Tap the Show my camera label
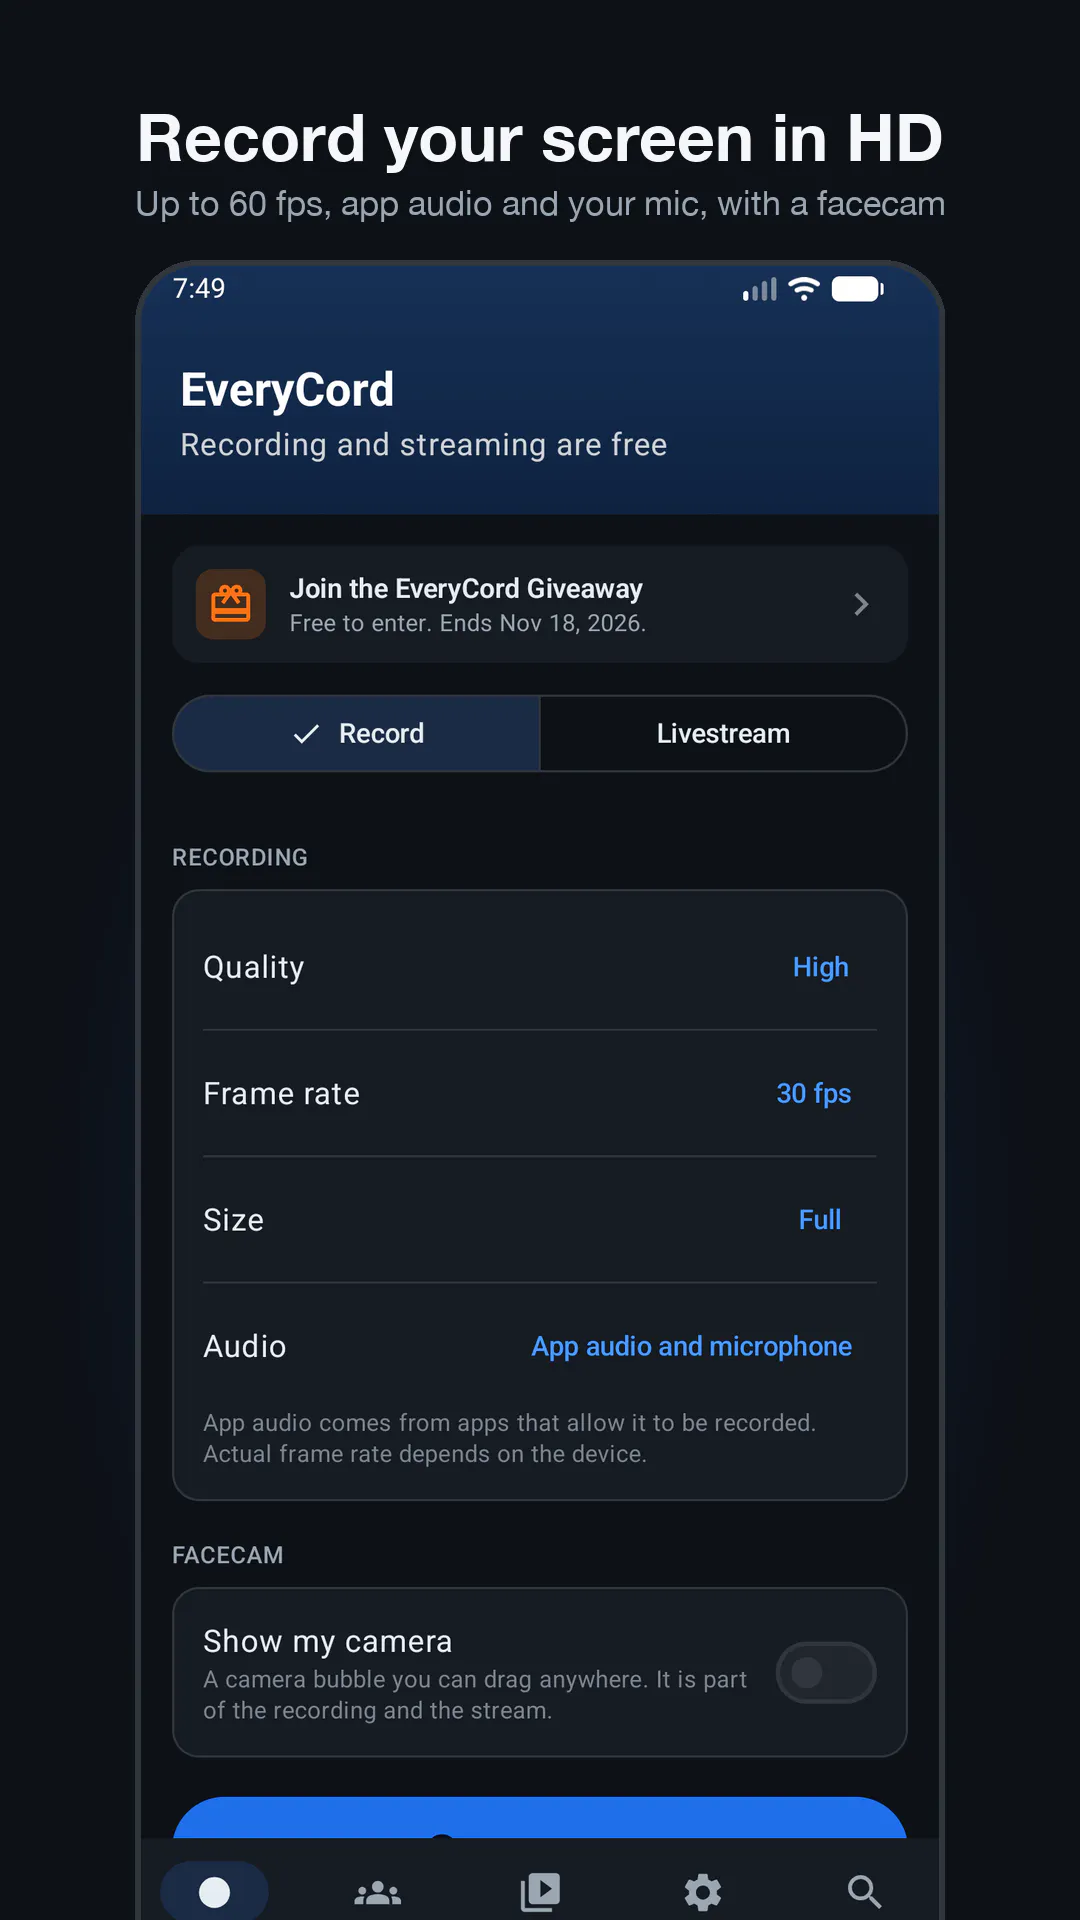The height and width of the screenshot is (1920, 1080). 328,1641
